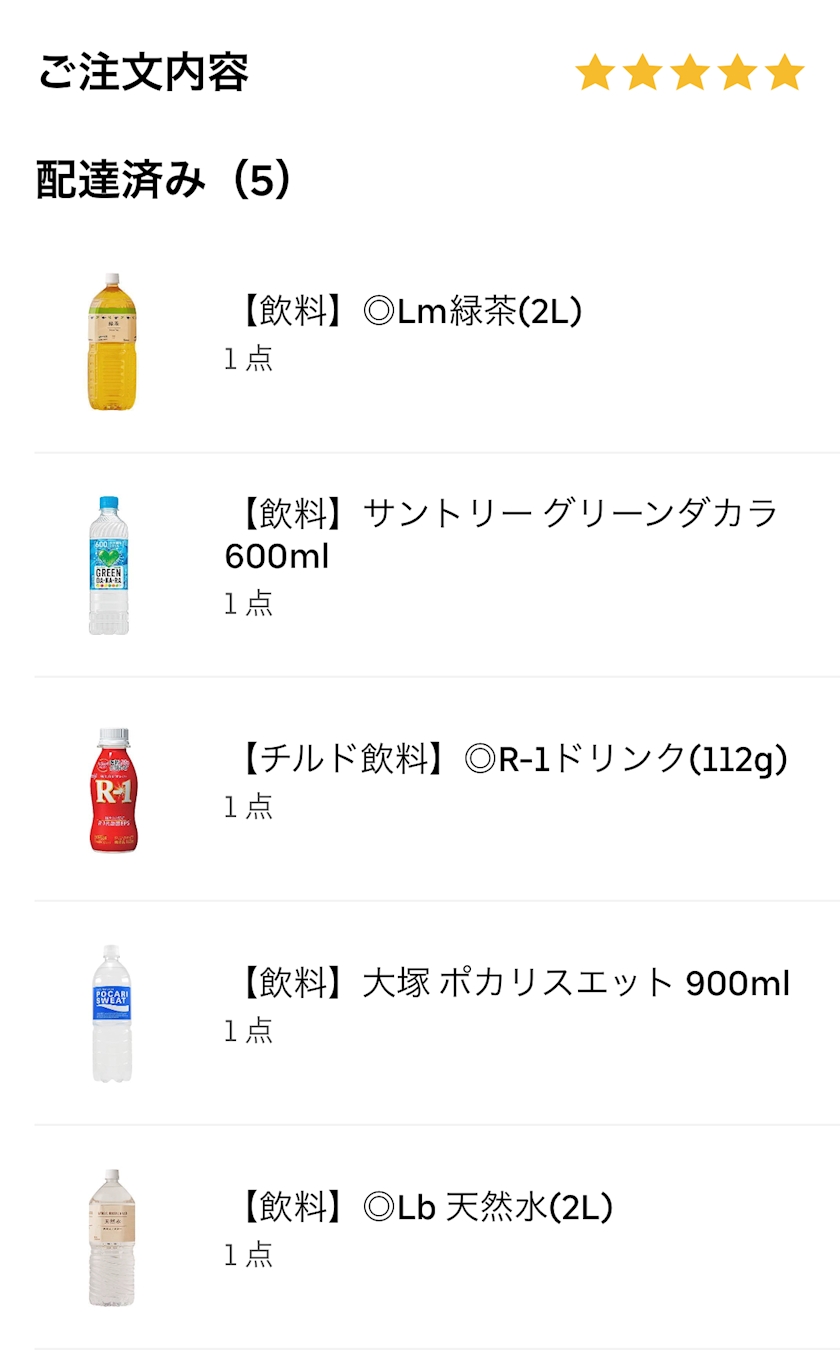Tap the first rating star
The width and height of the screenshot is (840, 1350).
(595, 73)
